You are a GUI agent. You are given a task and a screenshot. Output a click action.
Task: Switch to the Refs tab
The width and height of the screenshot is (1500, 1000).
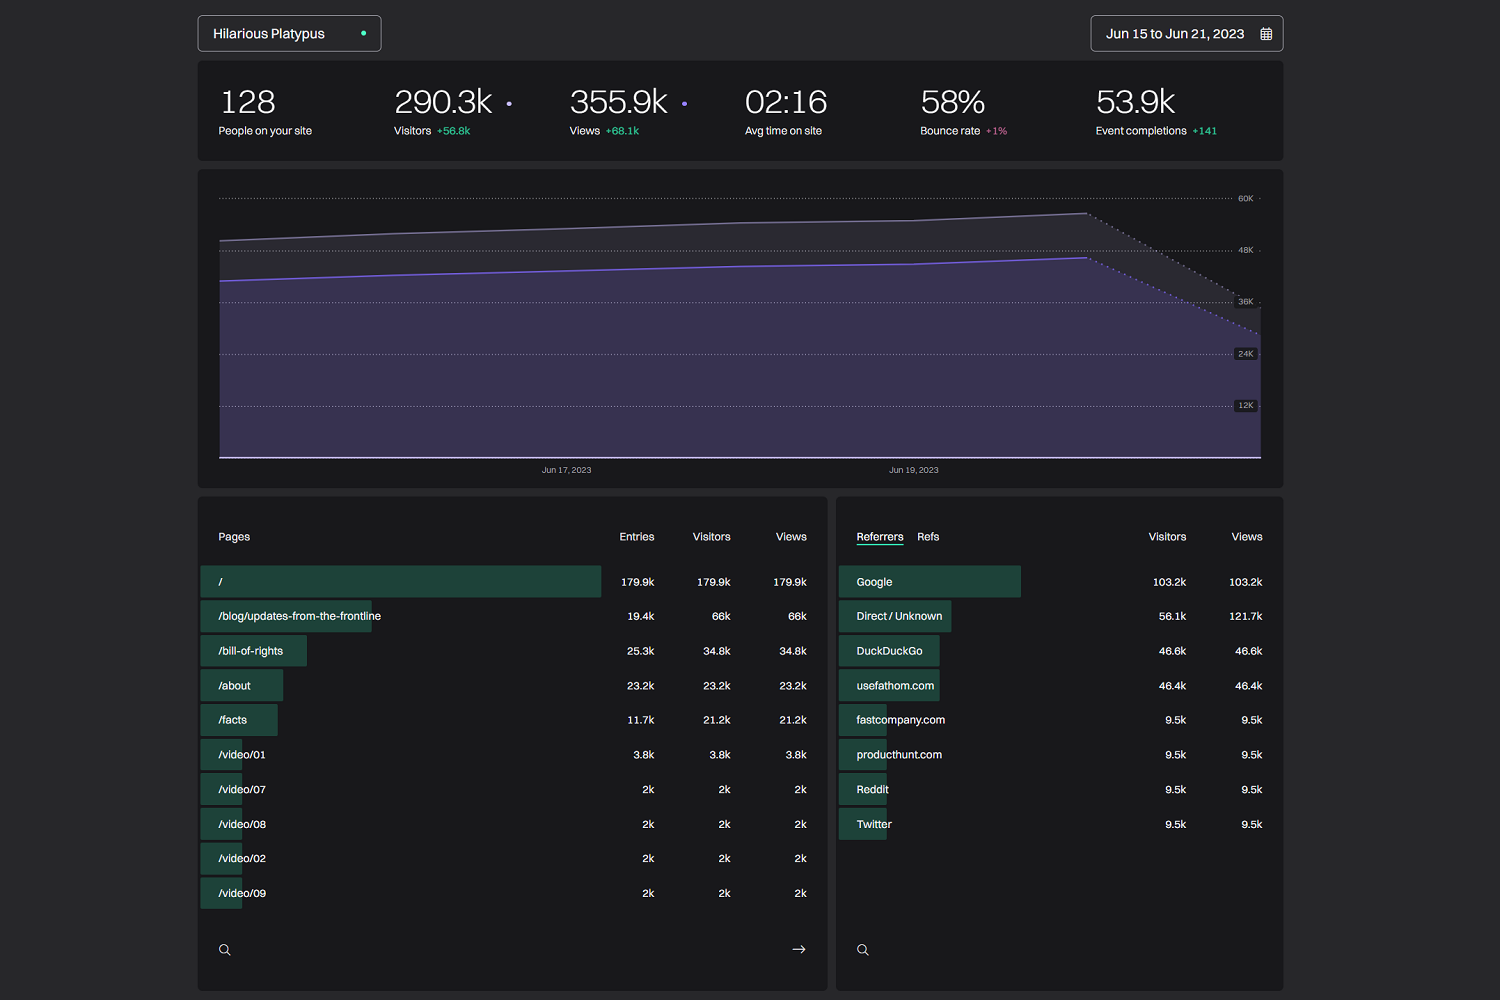[928, 537]
